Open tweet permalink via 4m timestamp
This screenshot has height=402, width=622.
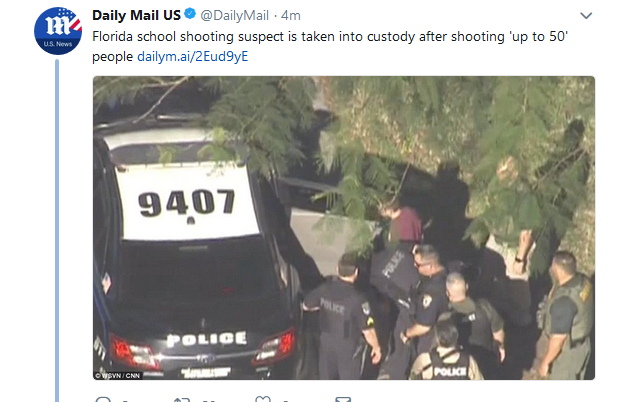(x=291, y=15)
